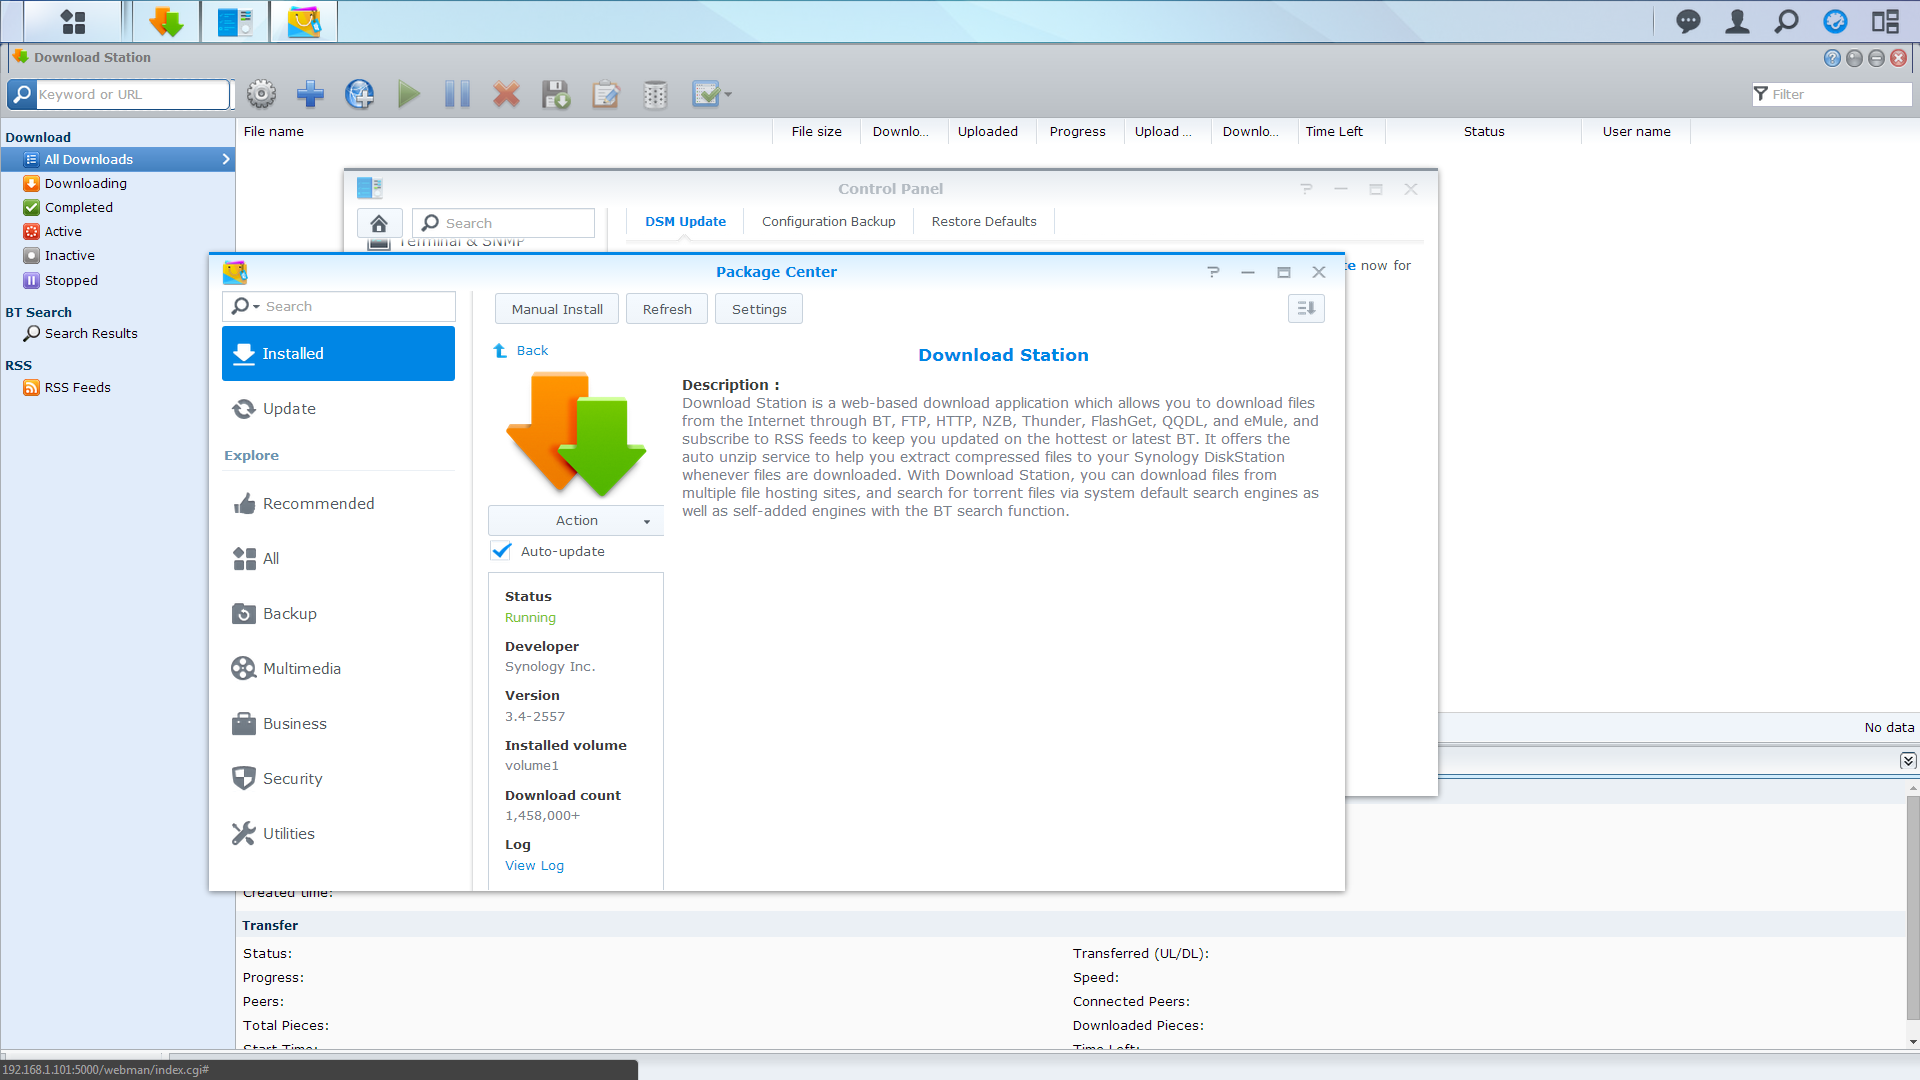Sort by the Status column header
This screenshot has width=1920, height=1080.
click(1483, 131)
